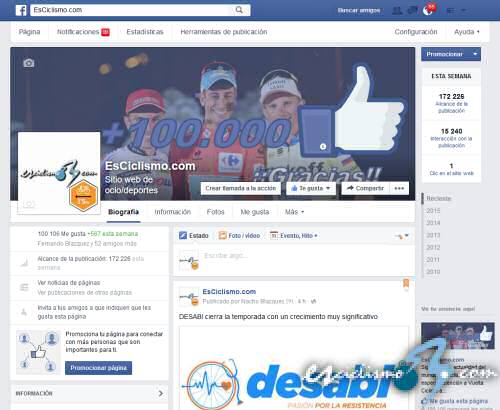Click the Facebook logo icon

click(x=21, y=10)
